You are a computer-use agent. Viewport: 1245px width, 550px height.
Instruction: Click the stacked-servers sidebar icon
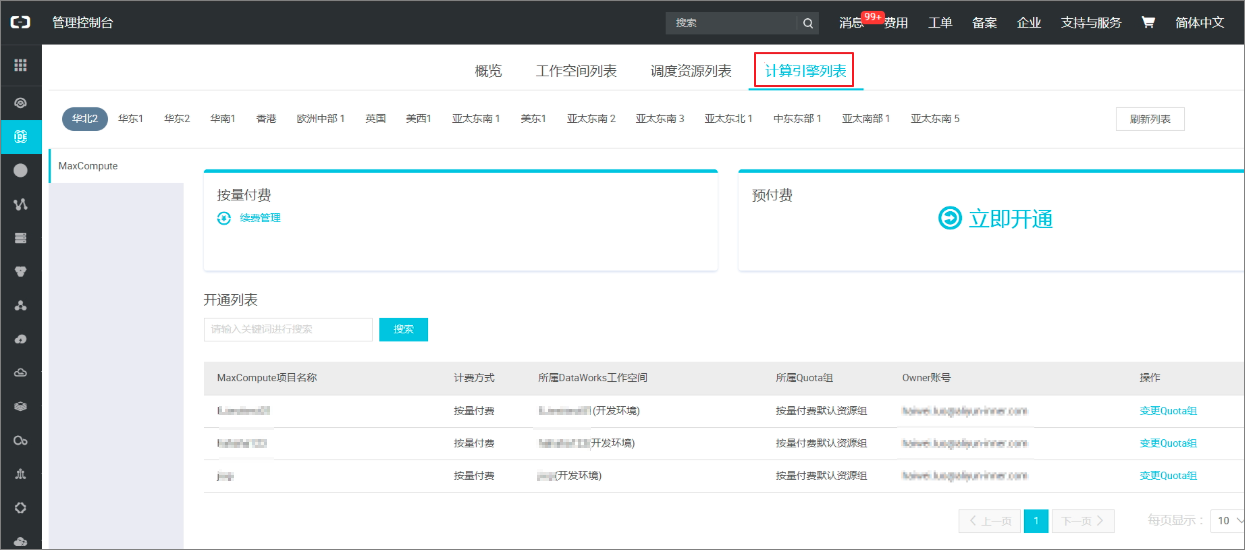[20, 238]
